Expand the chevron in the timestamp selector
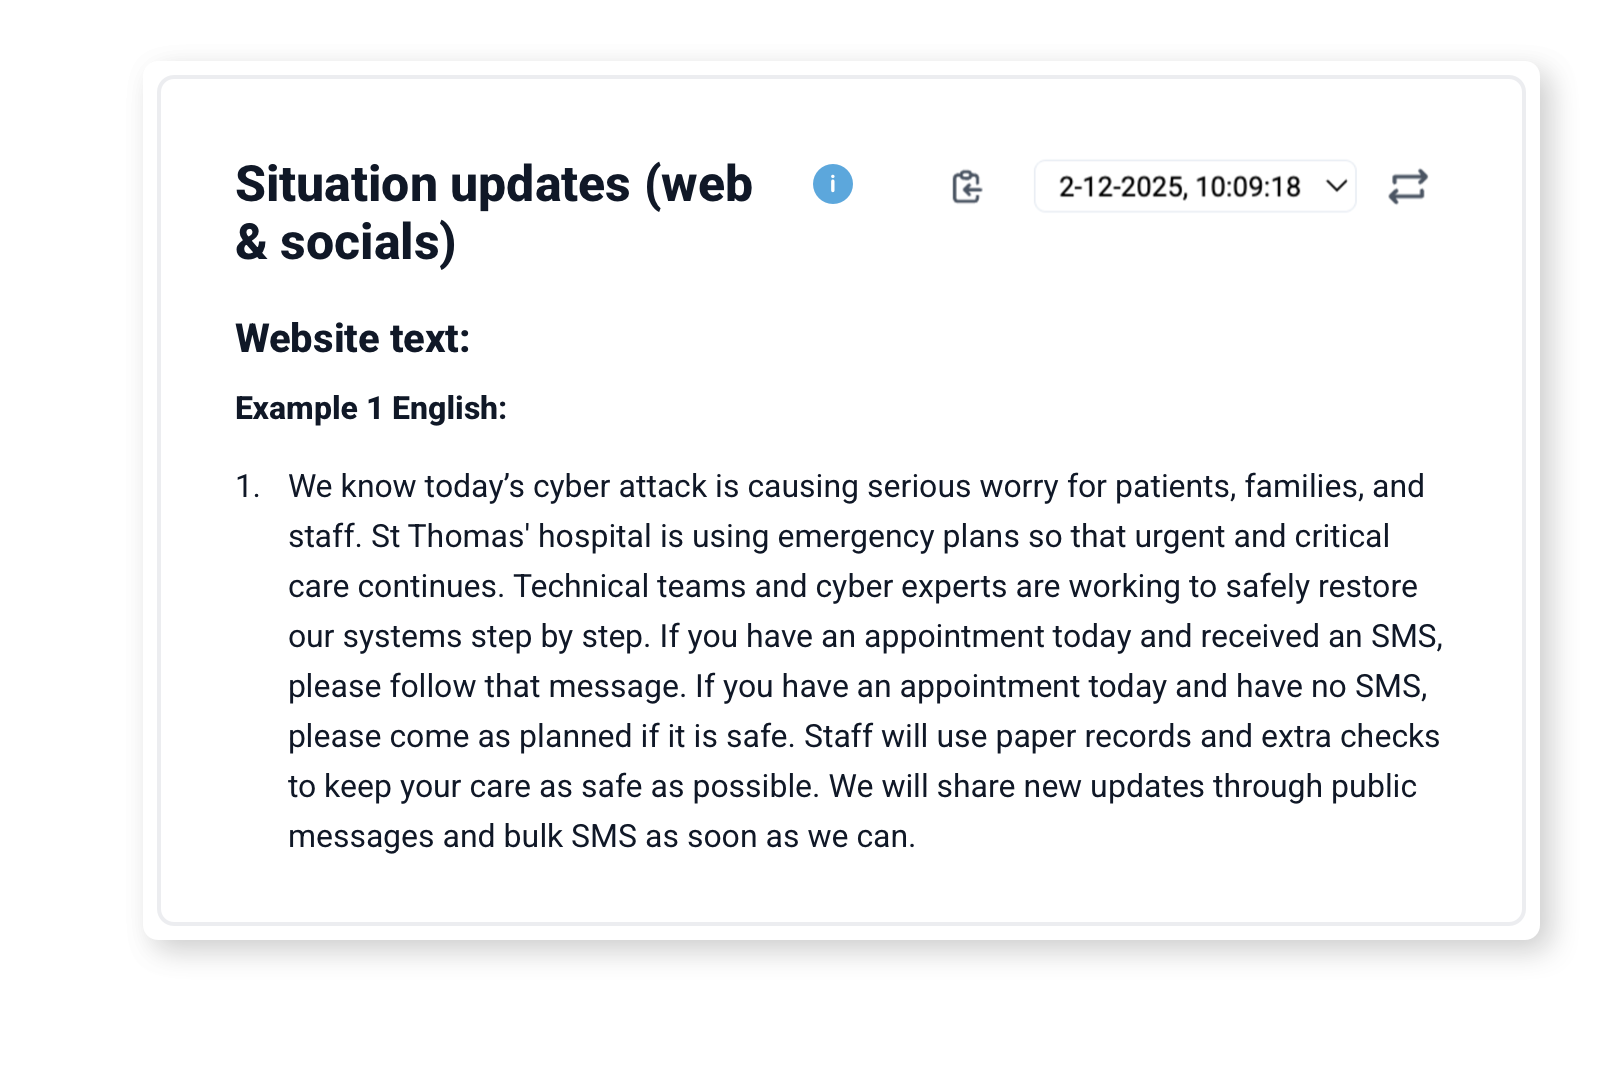Image resolution: width=1598 pixels, height=1067 pixels. [x=1336, y=186]
